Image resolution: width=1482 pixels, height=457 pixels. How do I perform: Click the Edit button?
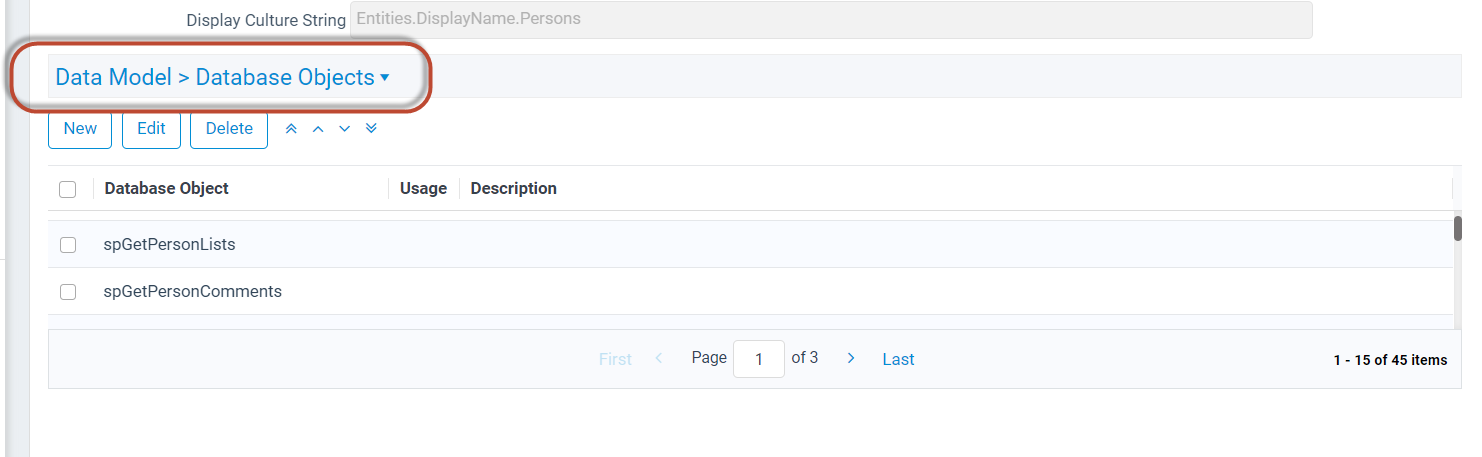click(x=151, y=129)
